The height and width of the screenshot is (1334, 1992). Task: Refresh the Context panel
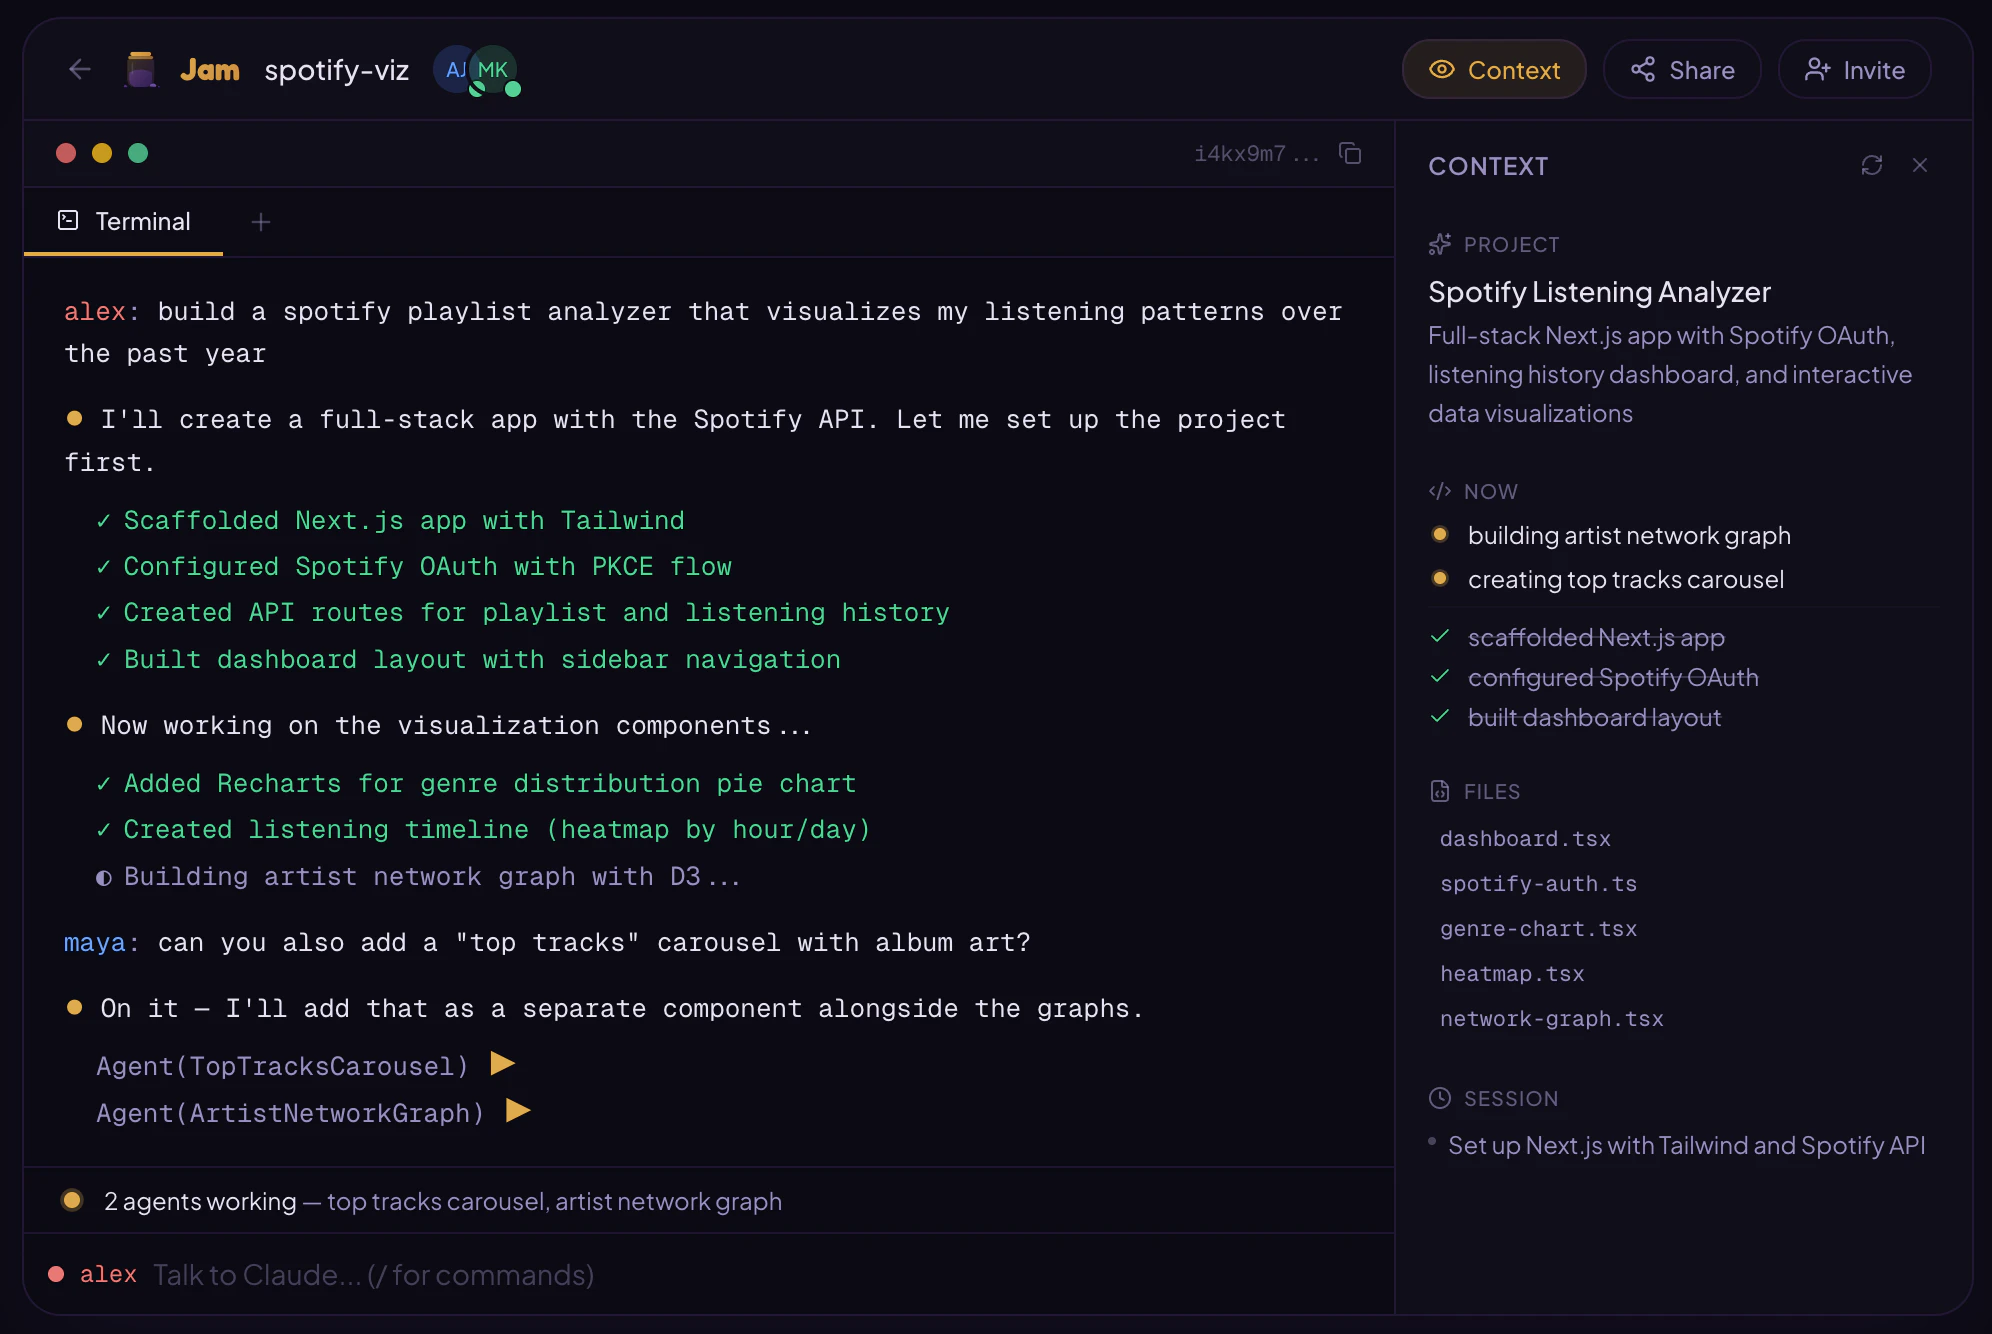pos(1871,165)
